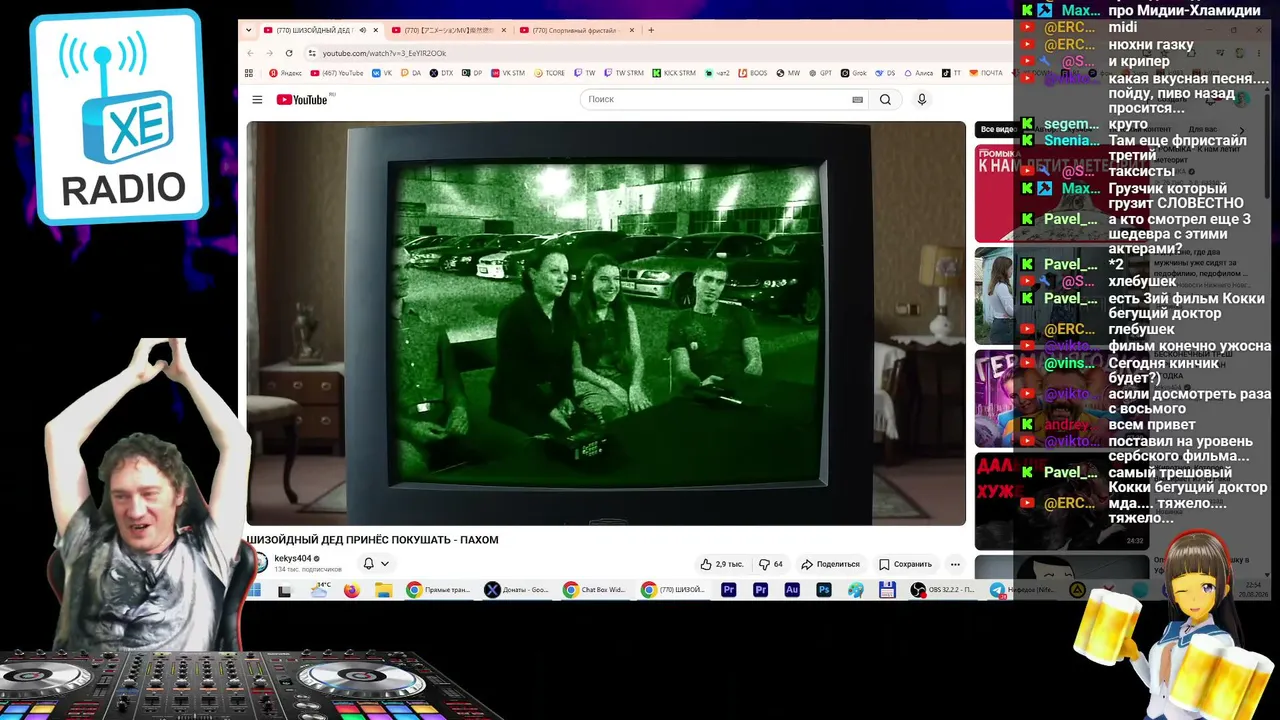Viewport: 1280px width, 720px height.
Task: Open the KICK STRM bookmark
Action: [x=674, y=73]
